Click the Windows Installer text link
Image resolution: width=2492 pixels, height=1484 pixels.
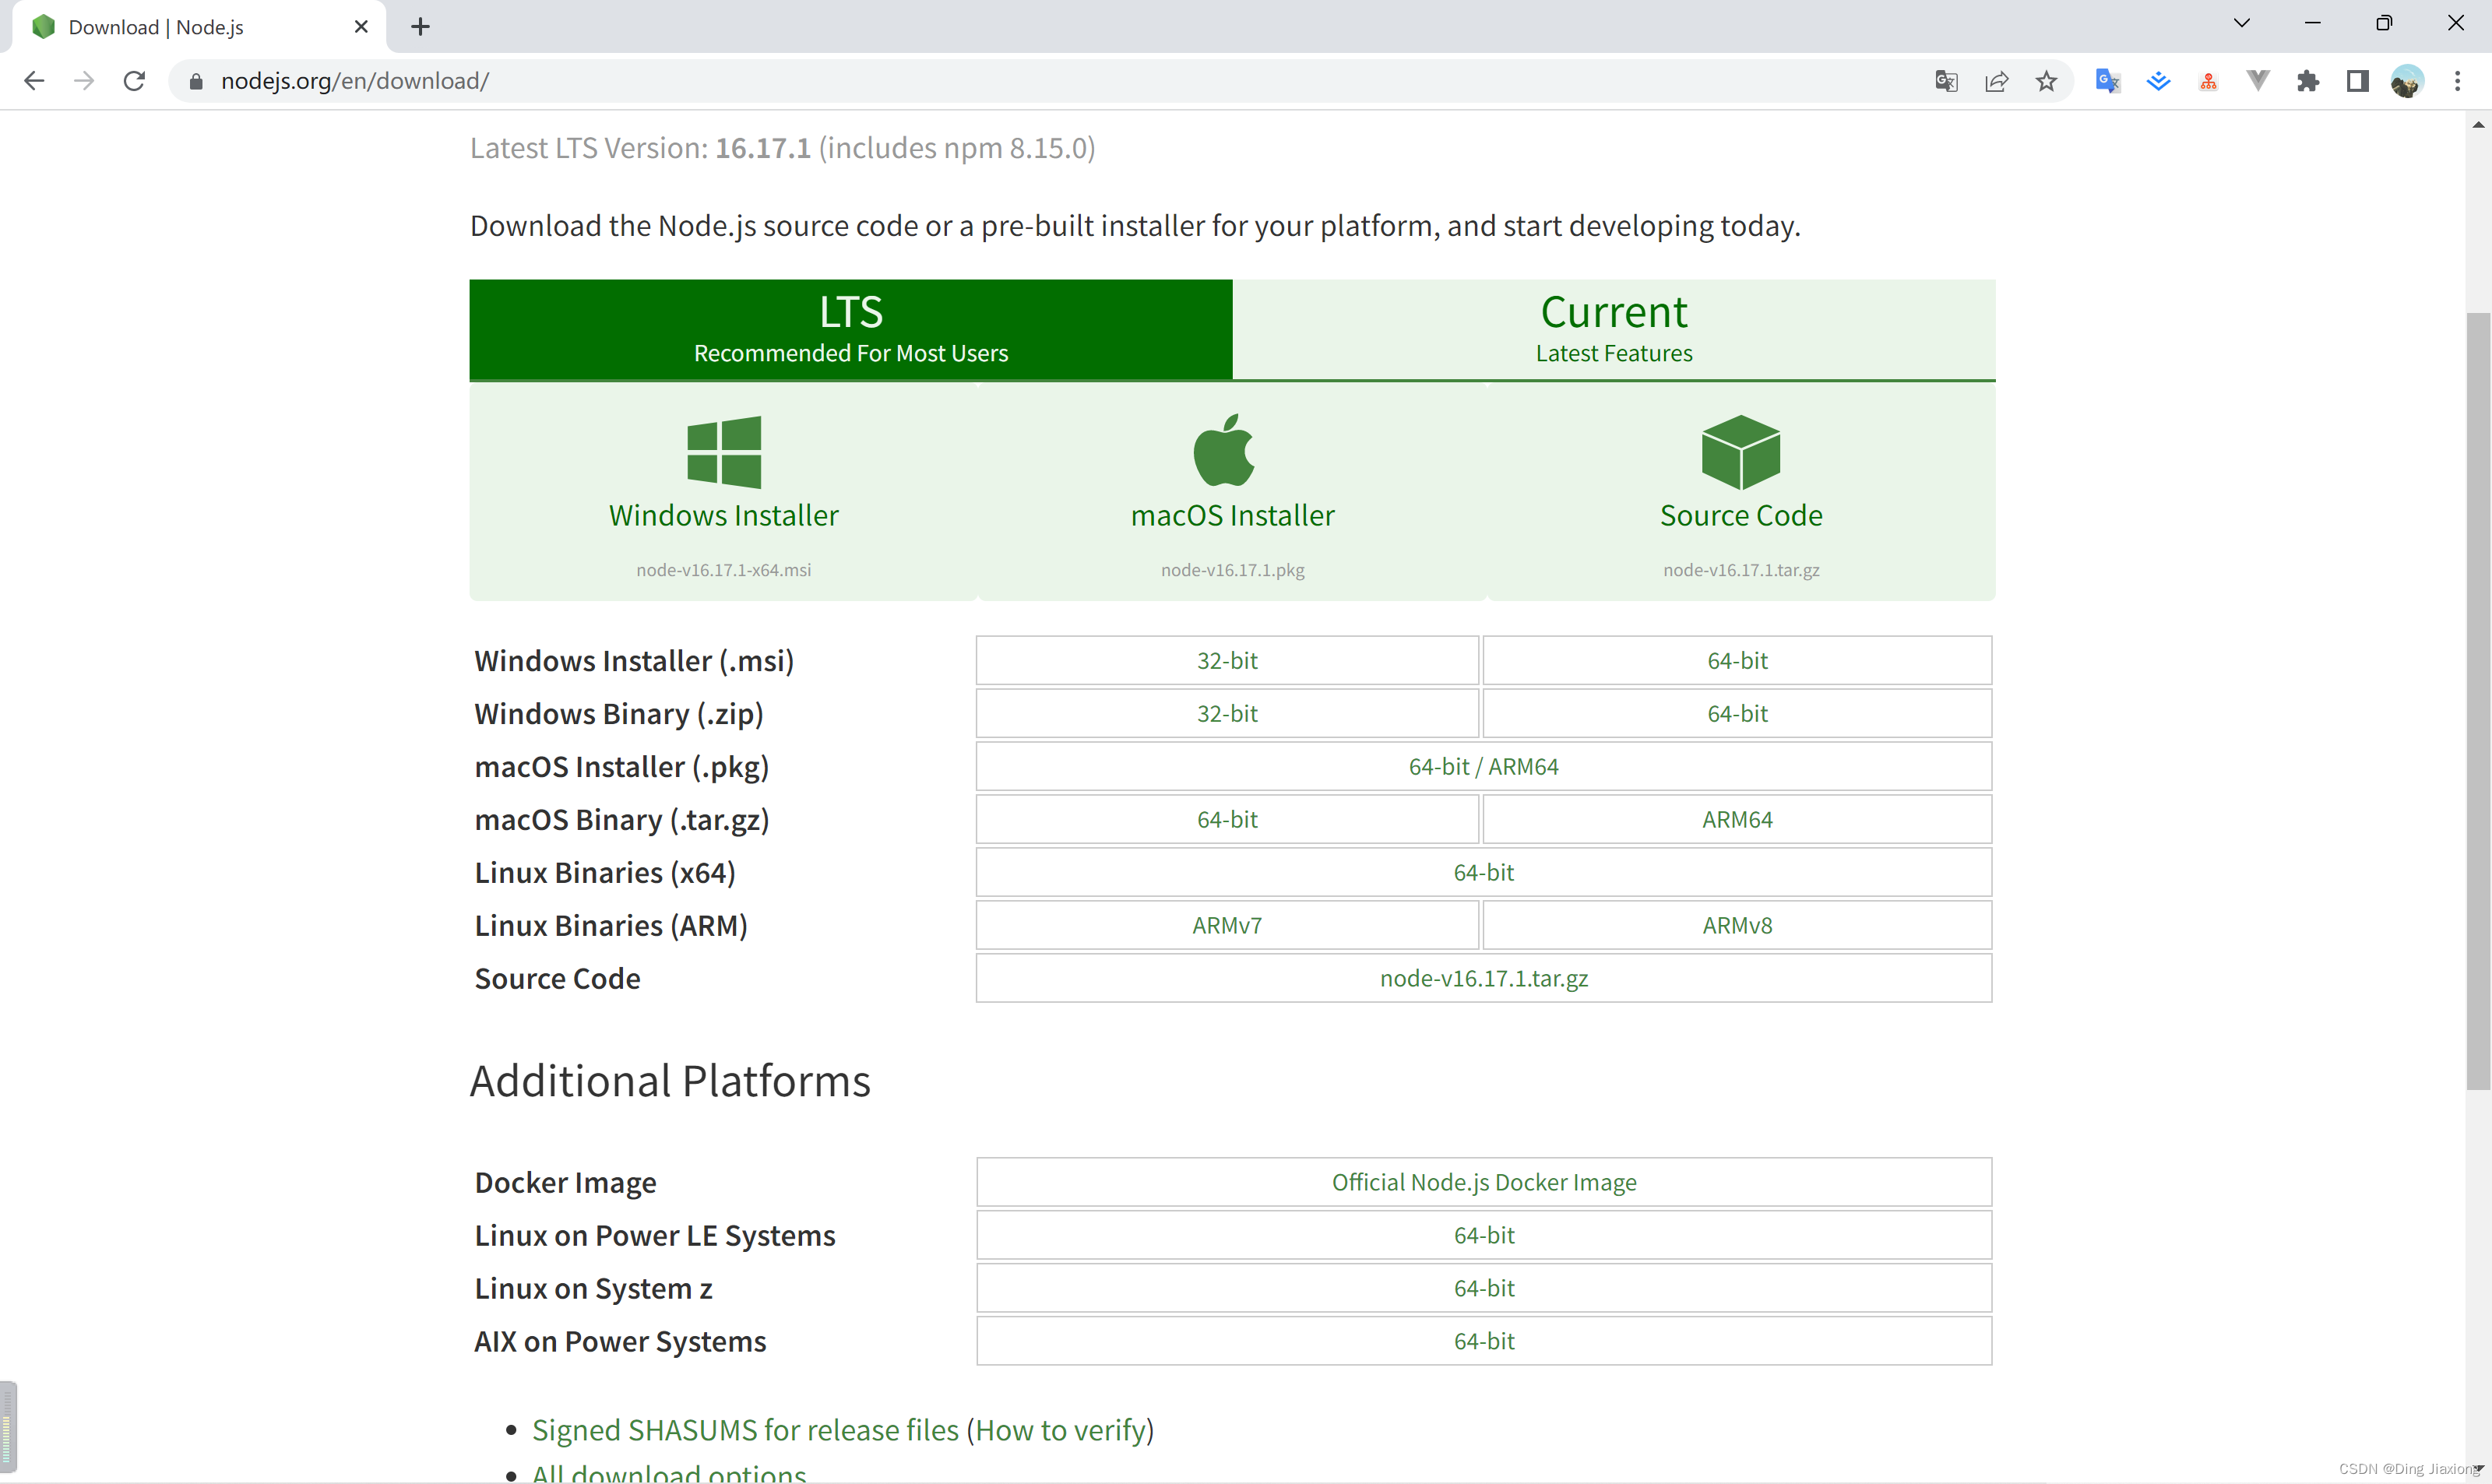(724, 515)
